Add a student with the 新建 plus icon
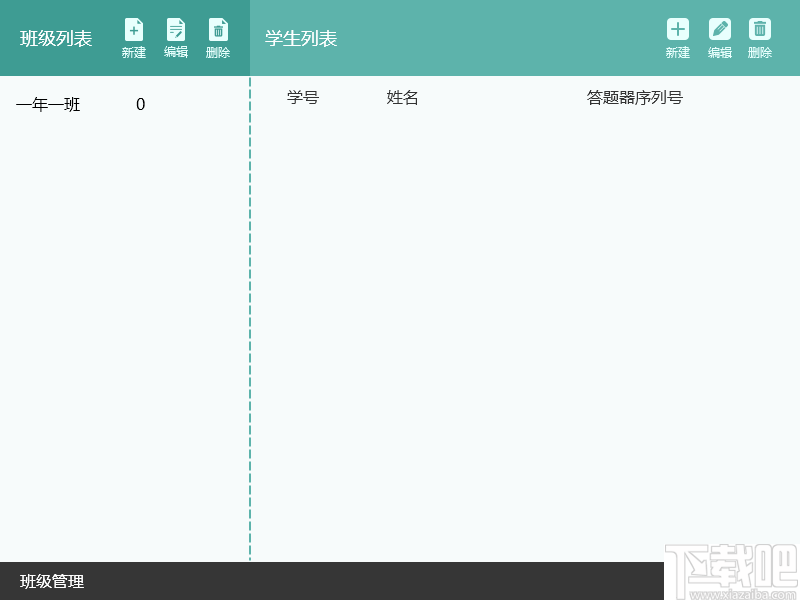The width and height of the screenshot is (800, 600). click(677, 30)
